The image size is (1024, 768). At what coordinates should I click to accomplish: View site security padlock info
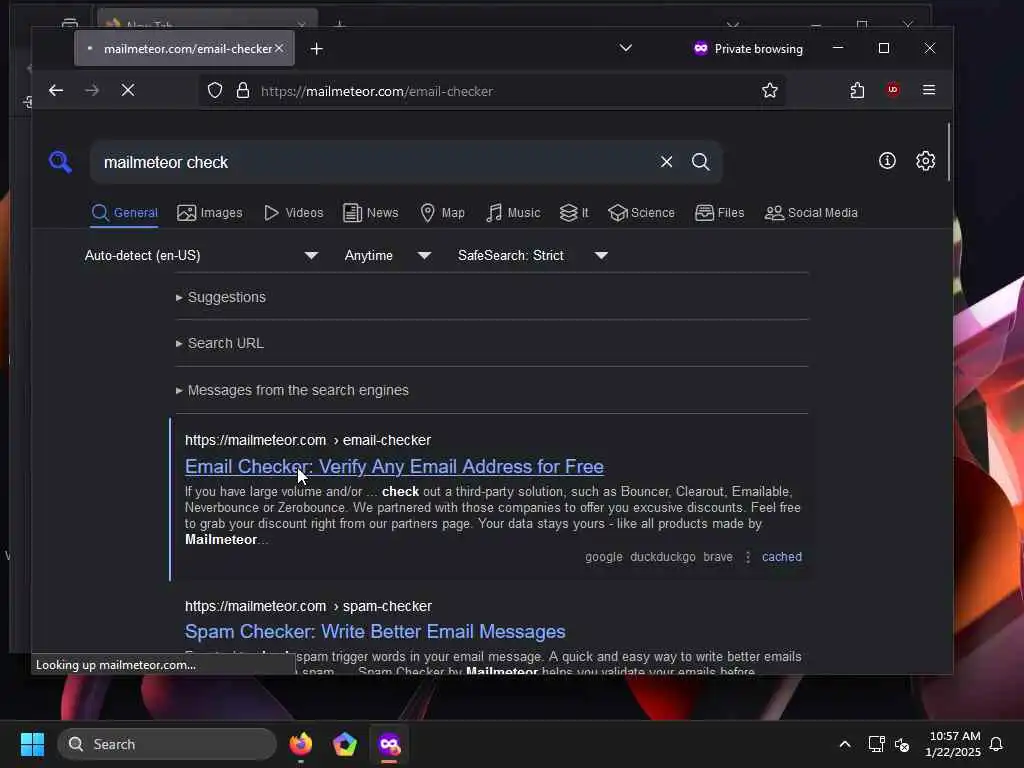pos(243,90)
